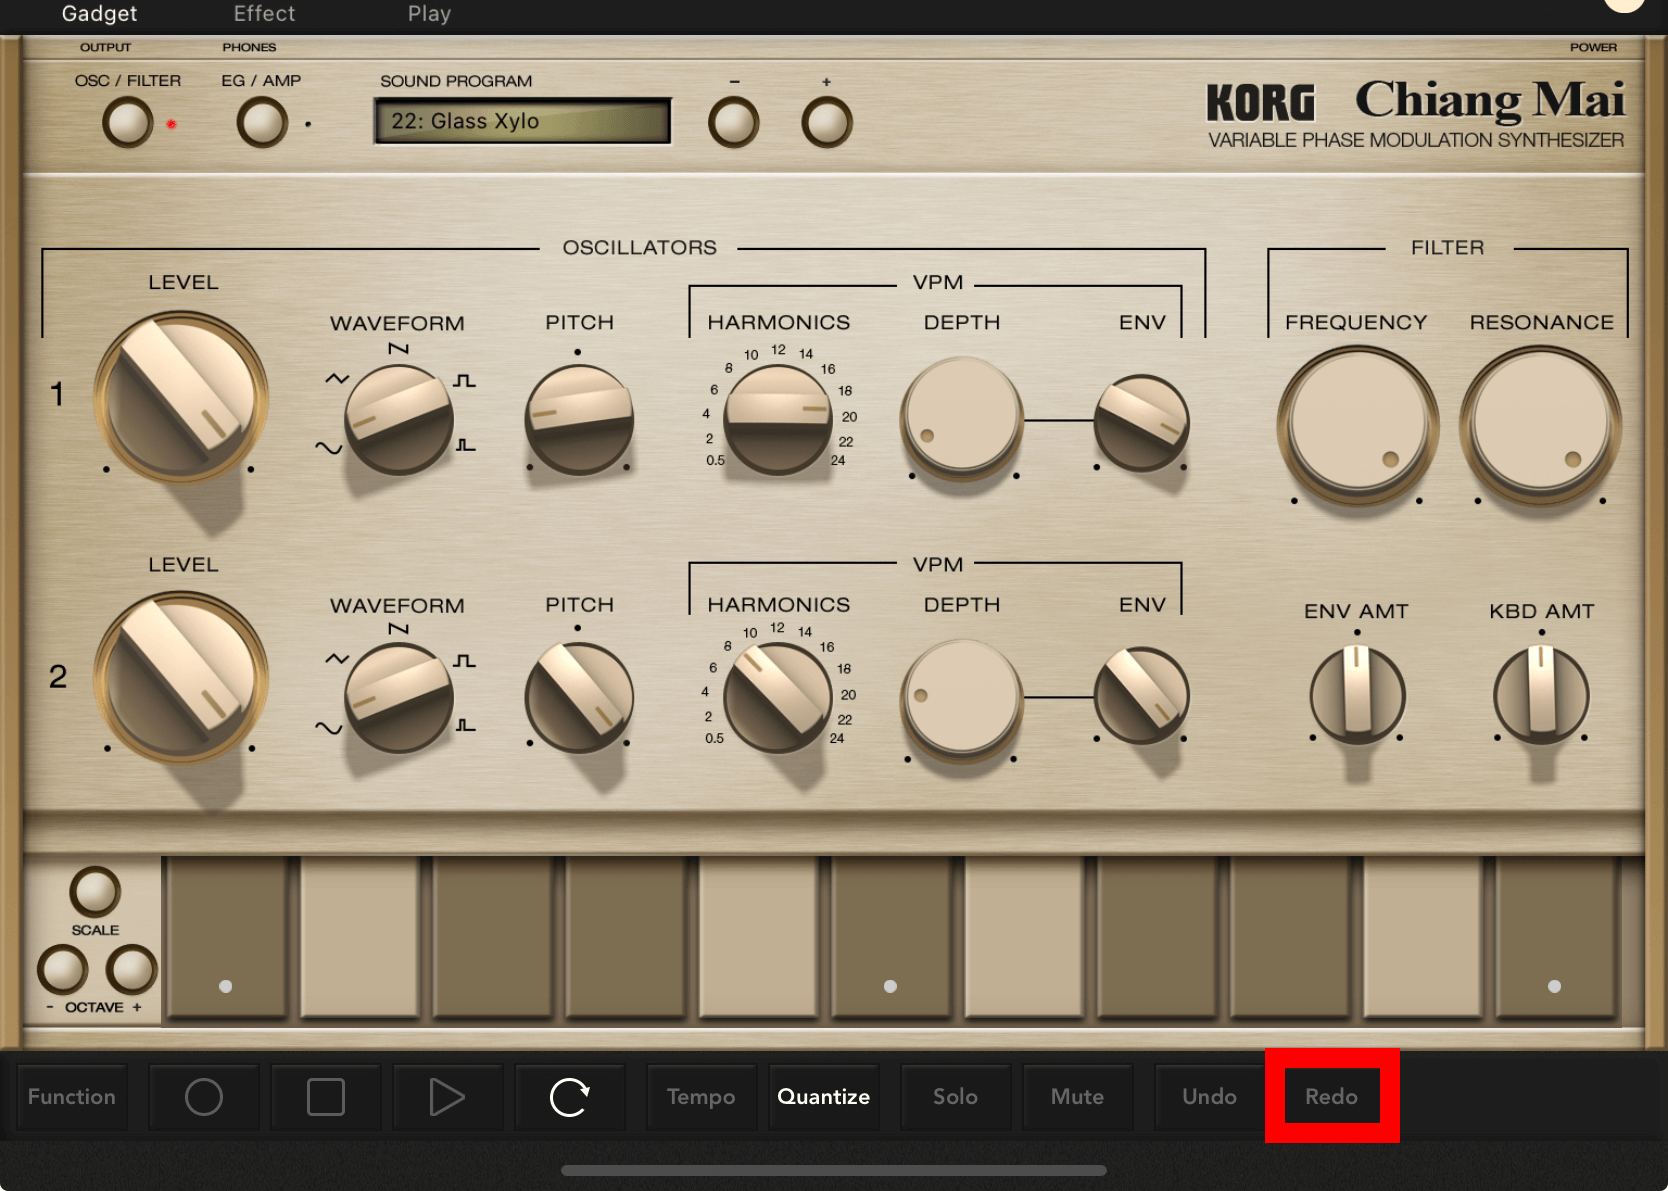Solo the current track
Image resolution: width=1668 pixels, height=1191 pixels.
(x=955, y=1097)
